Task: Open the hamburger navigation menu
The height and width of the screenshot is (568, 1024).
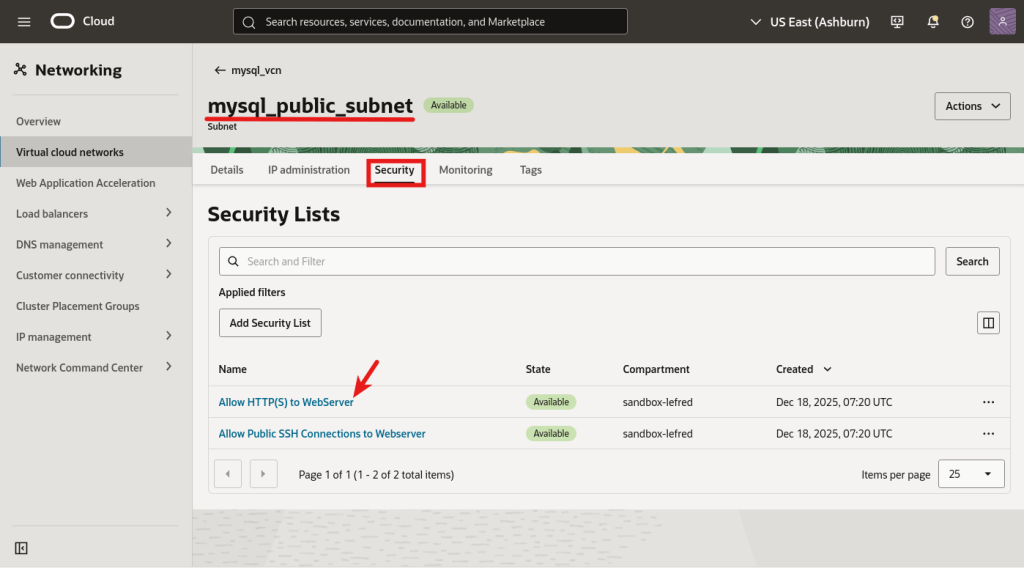Action: [x=24, y=22]
